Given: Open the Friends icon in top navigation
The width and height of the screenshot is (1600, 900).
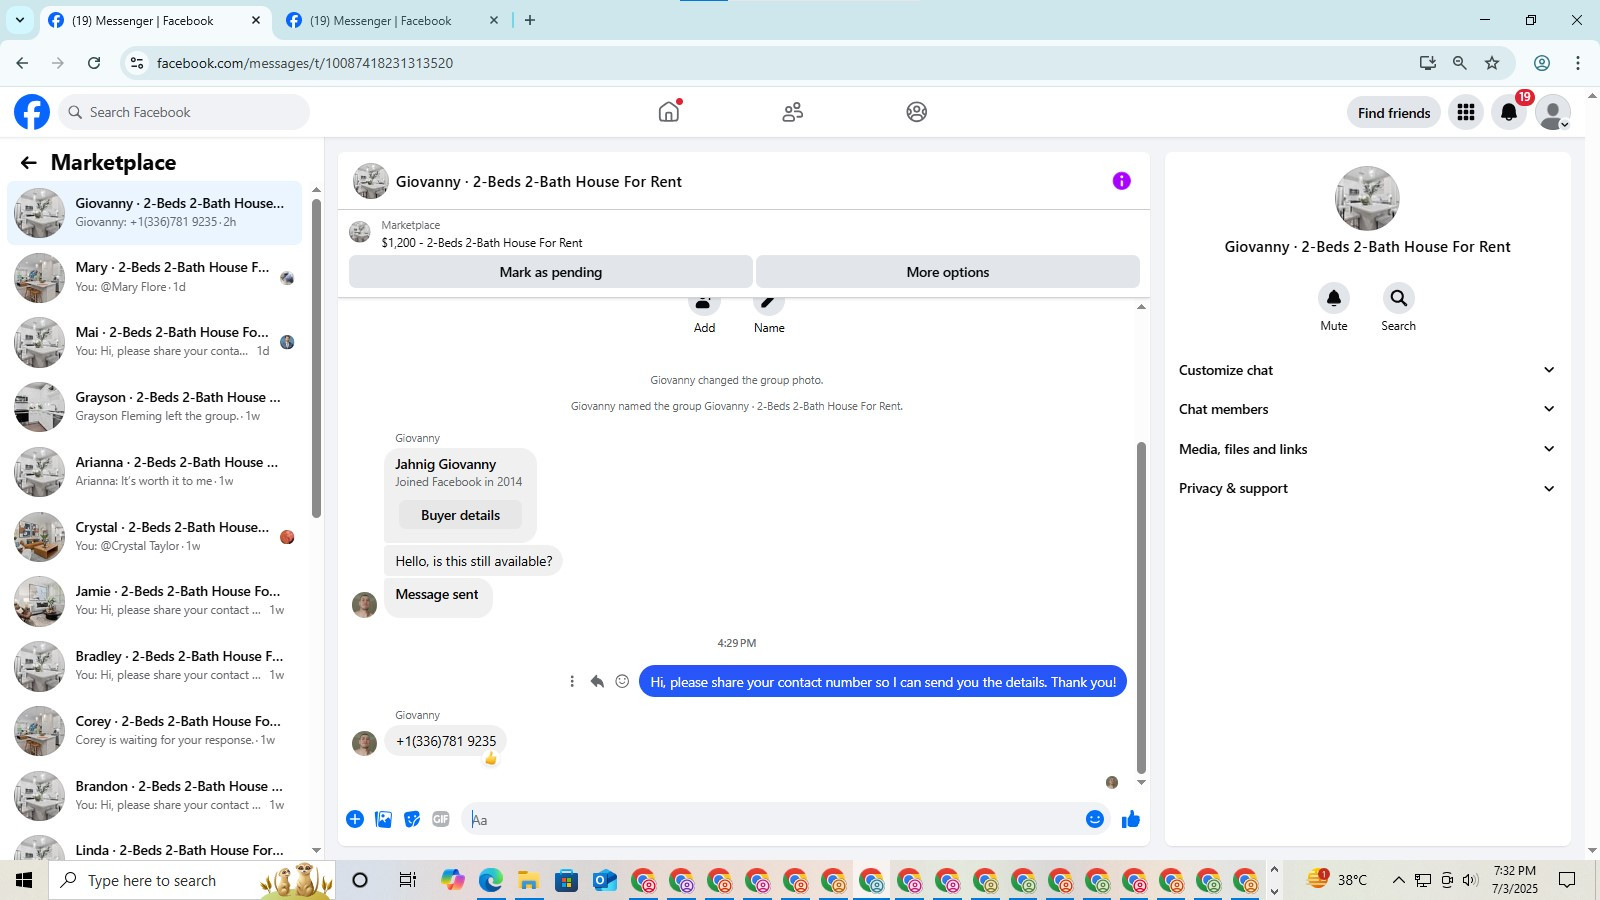Looking at the screenshot, I should 793,112.
